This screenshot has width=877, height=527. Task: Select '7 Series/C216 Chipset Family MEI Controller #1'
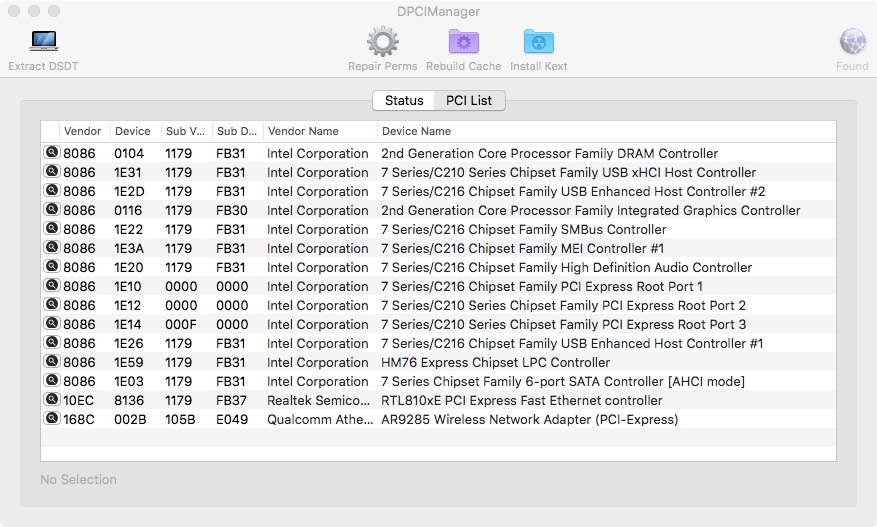point(522,248)
